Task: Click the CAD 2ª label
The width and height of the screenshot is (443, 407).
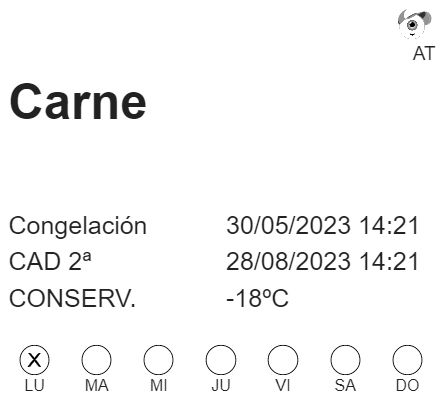Action: 50,261
